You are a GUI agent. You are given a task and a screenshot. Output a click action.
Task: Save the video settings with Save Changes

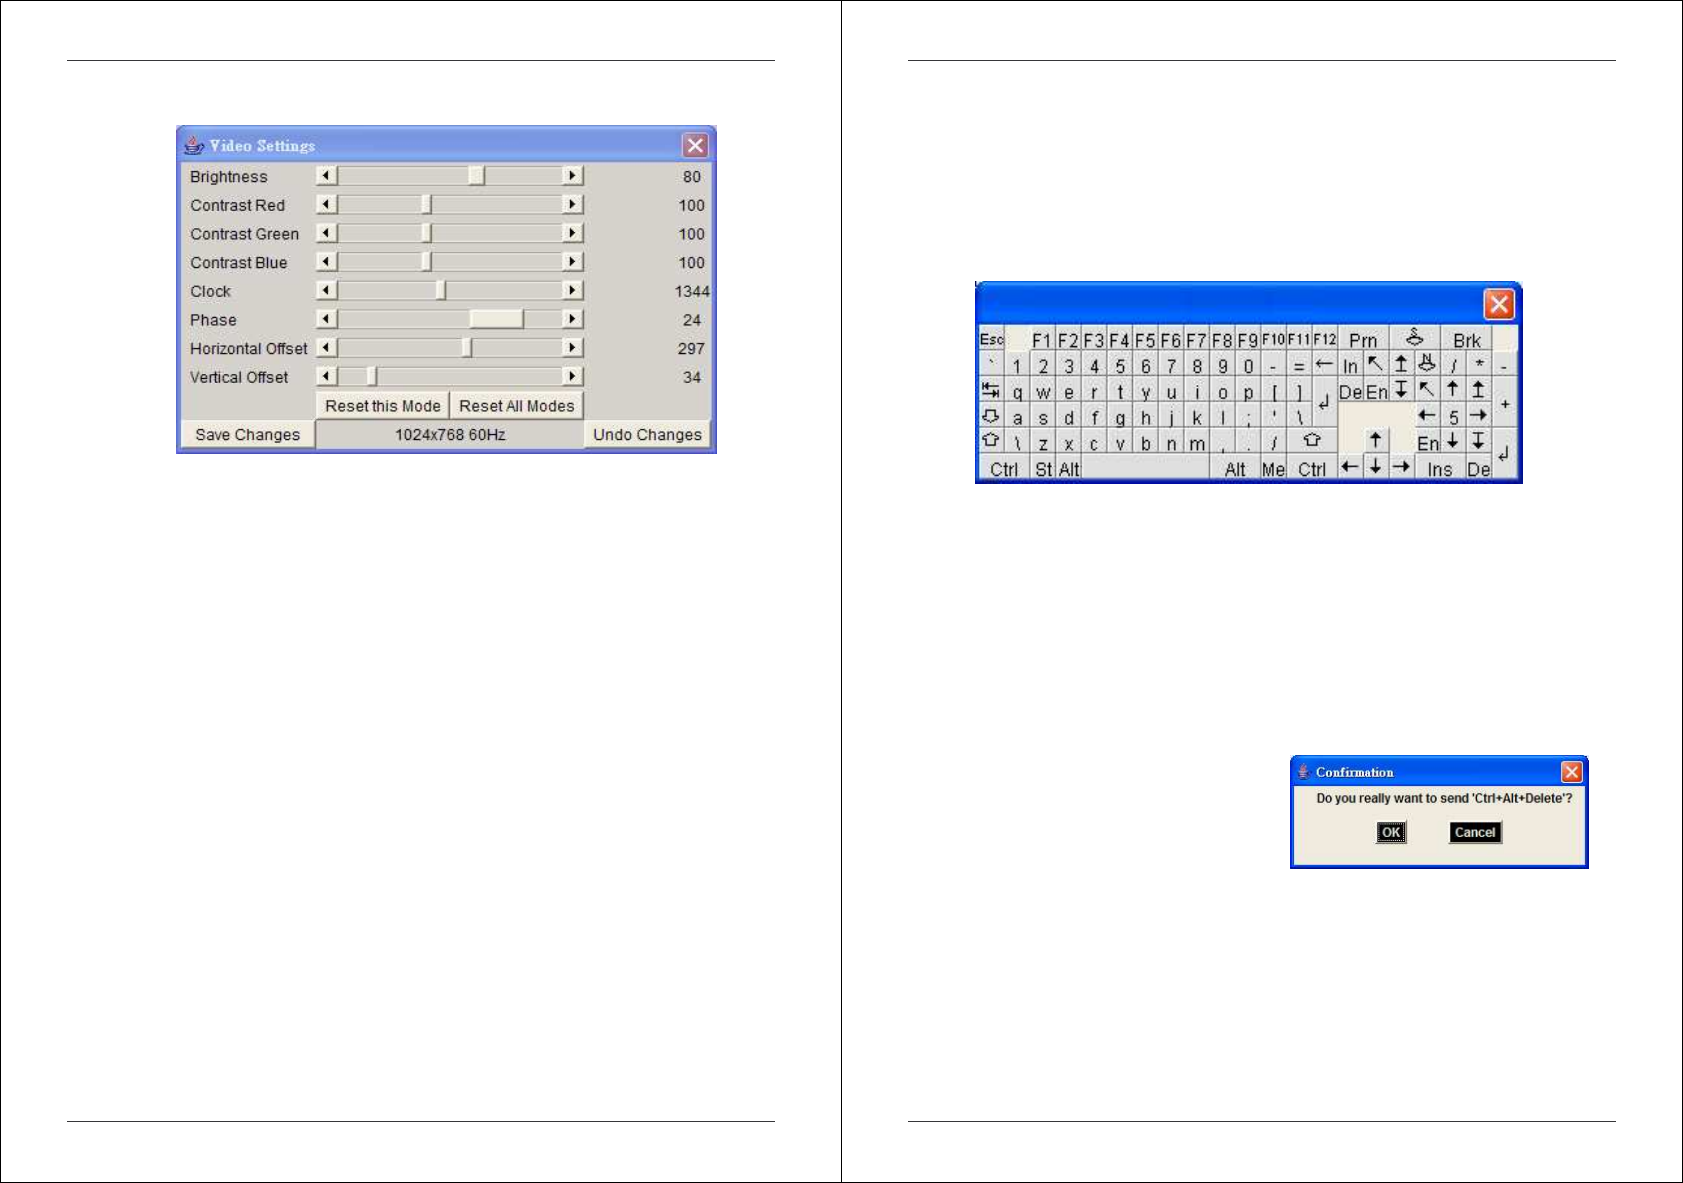click(x=248, y=435)
